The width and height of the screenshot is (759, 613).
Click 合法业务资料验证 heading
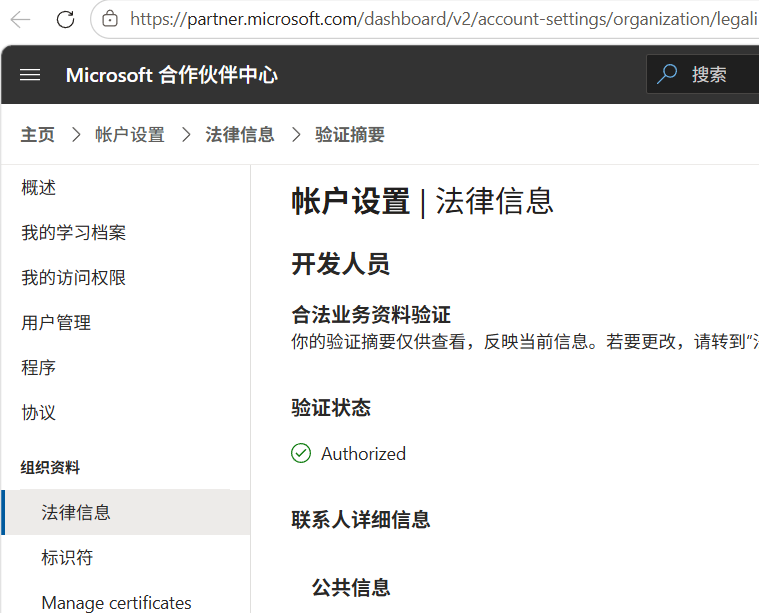point(371,315)
